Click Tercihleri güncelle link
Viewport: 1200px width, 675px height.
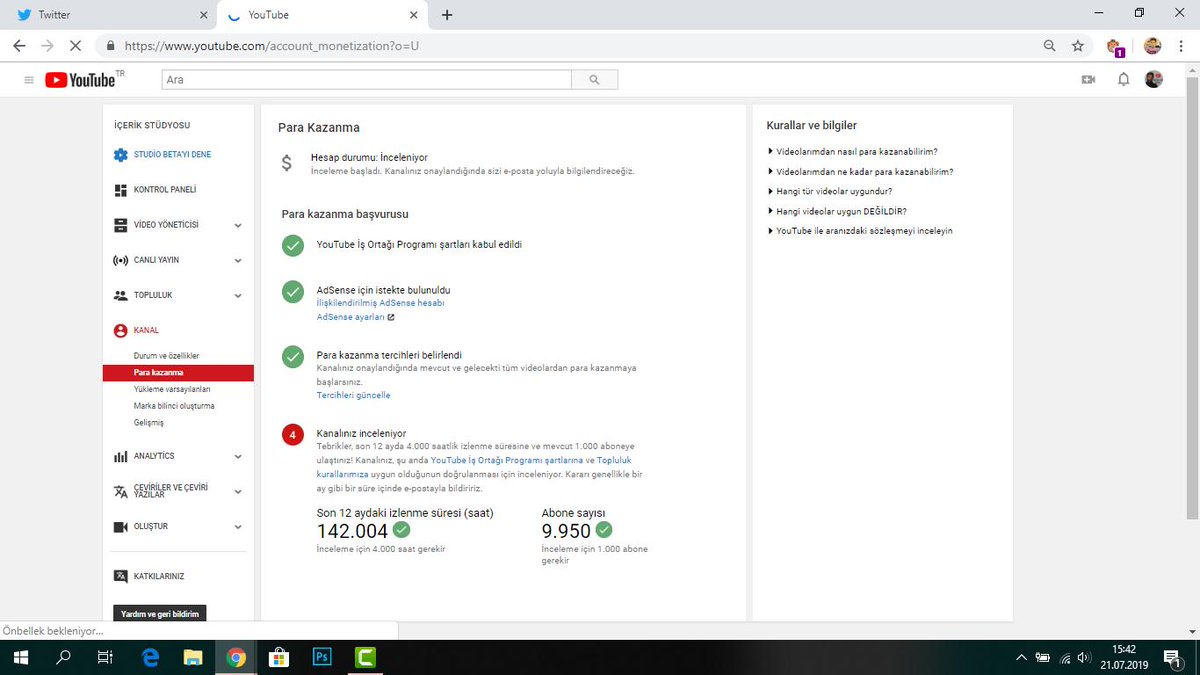coord(353,396)
